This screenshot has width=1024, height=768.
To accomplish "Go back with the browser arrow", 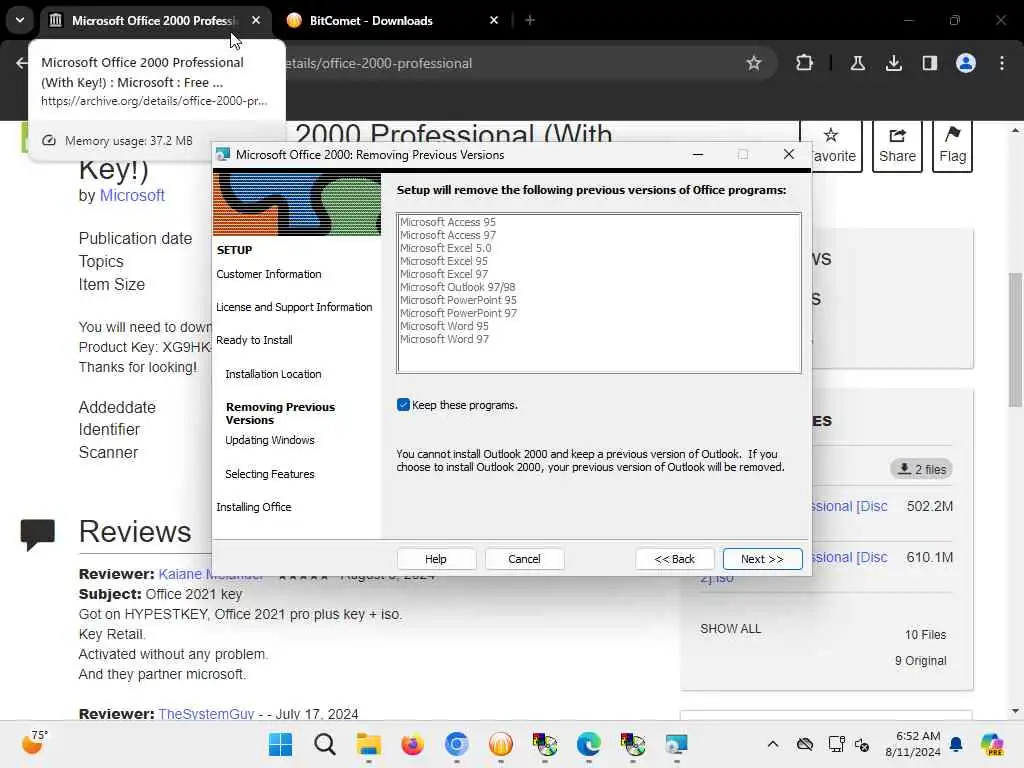I will click(x=22, y=63).
